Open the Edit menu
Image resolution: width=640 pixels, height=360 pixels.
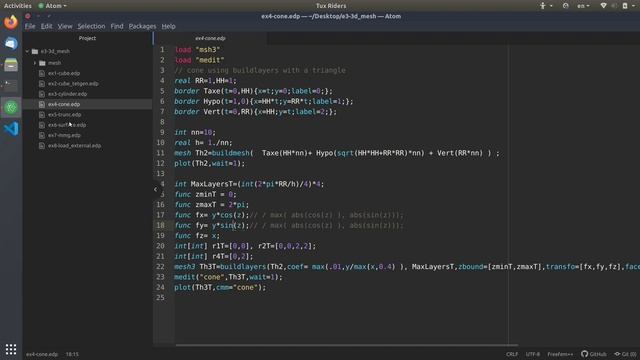47,26
